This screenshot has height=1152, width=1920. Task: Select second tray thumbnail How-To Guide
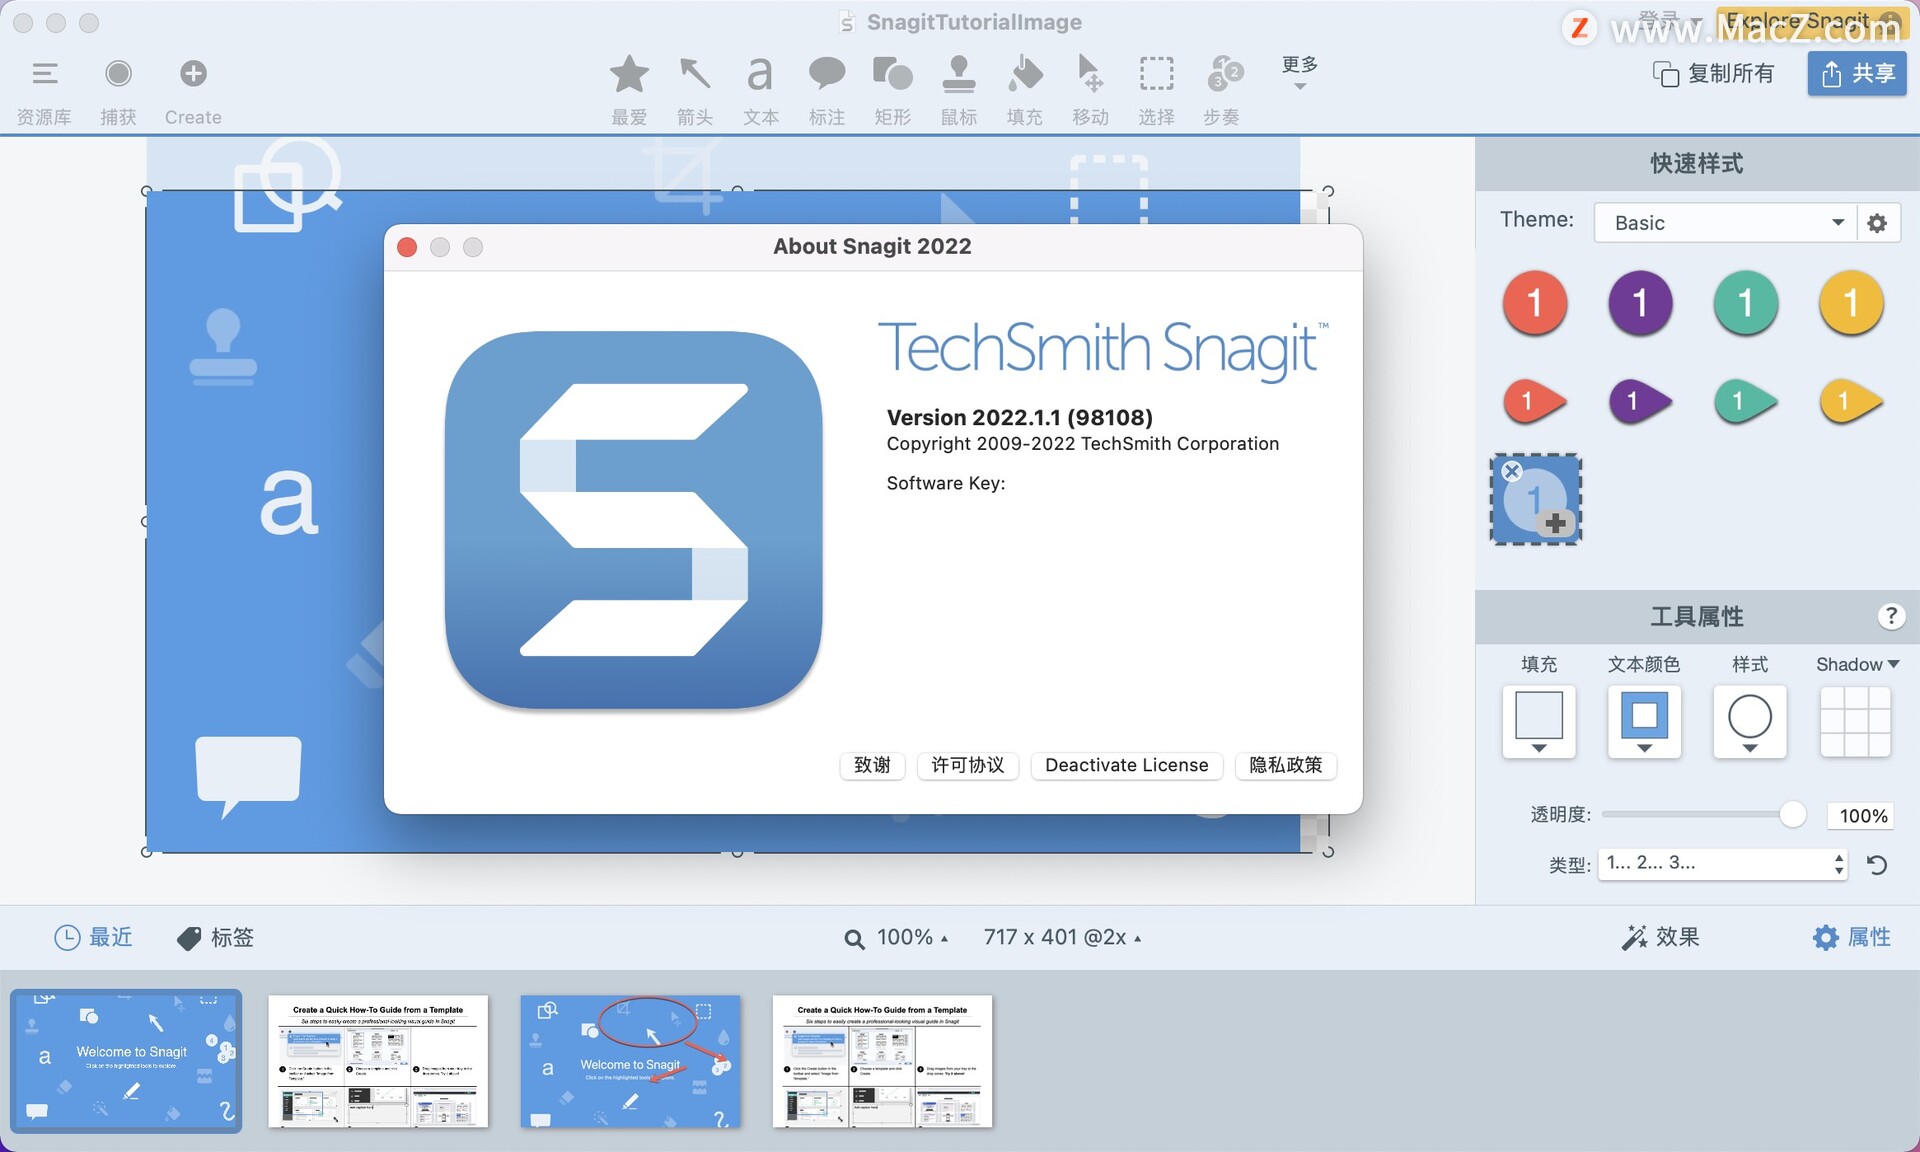pyautogui.click(x=378, y=1061)
